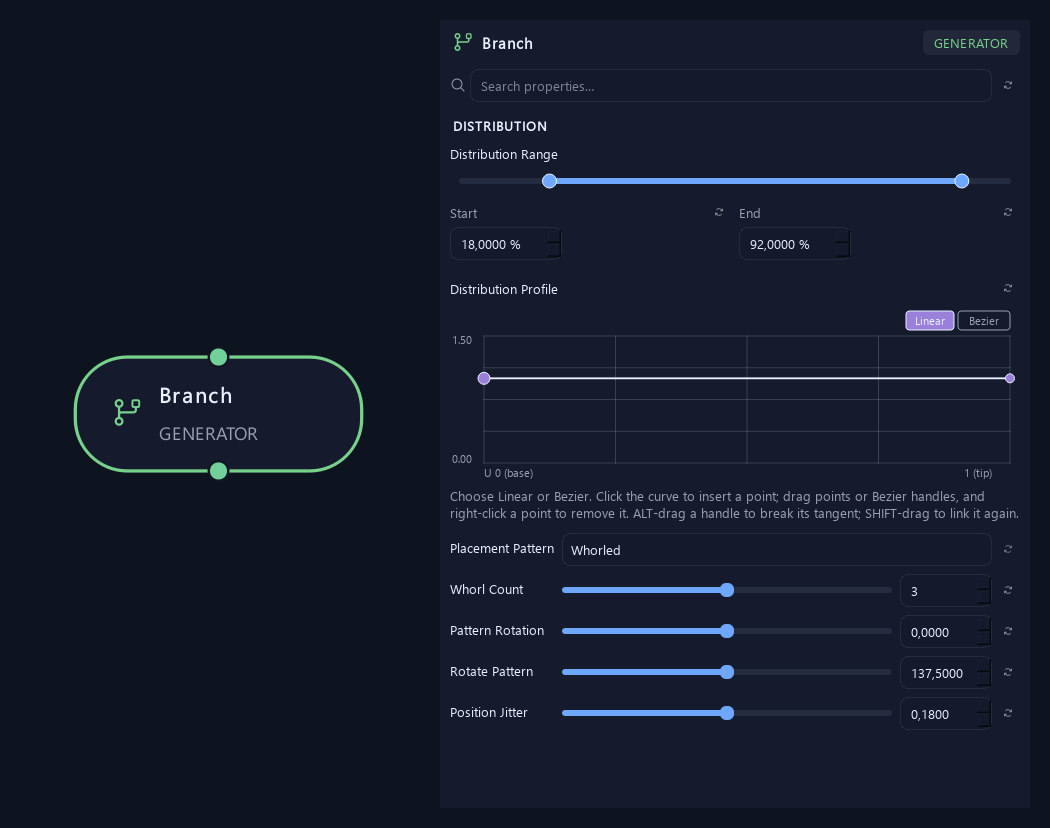Click the Search properties field
This screenshot has height=828, width=1050.
pos(731,86)
